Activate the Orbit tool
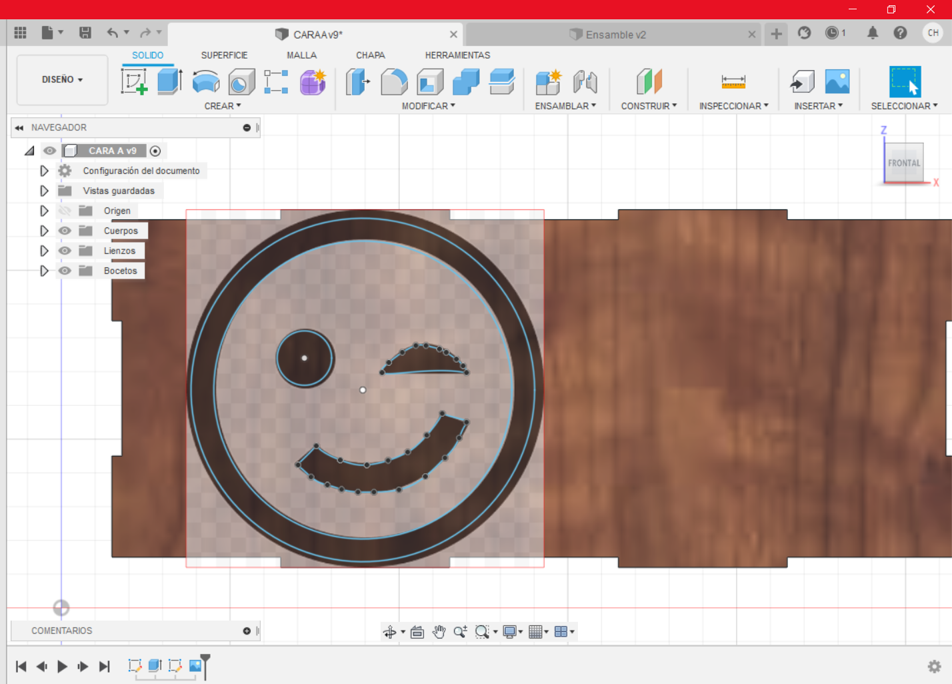Screen dimensions: 952x684 pyautogui.click(x=391, y=632)
